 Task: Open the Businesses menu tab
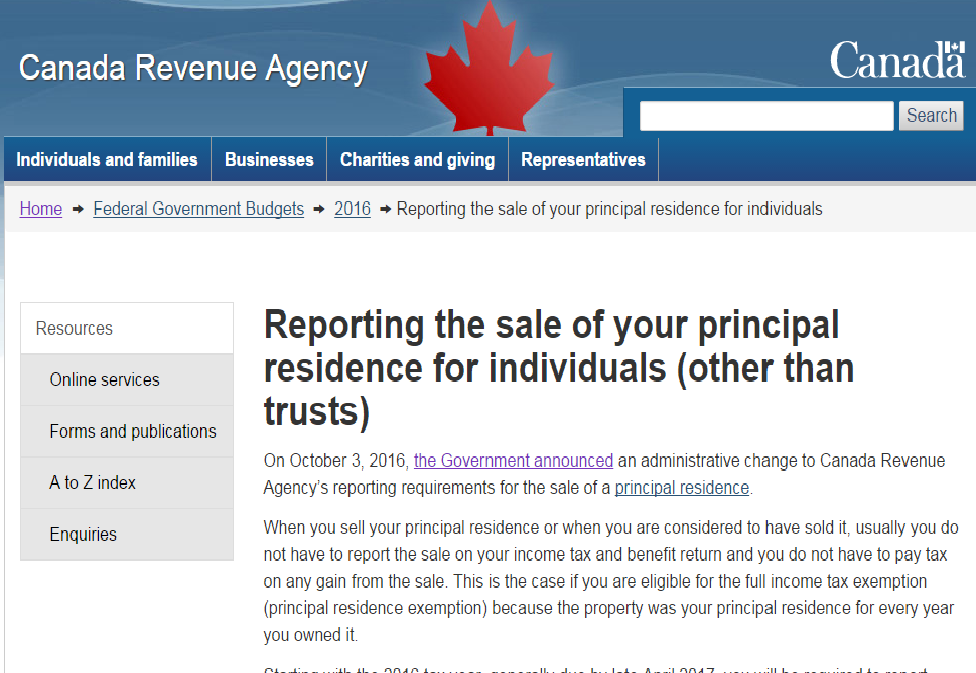click(x=269, y=159)
